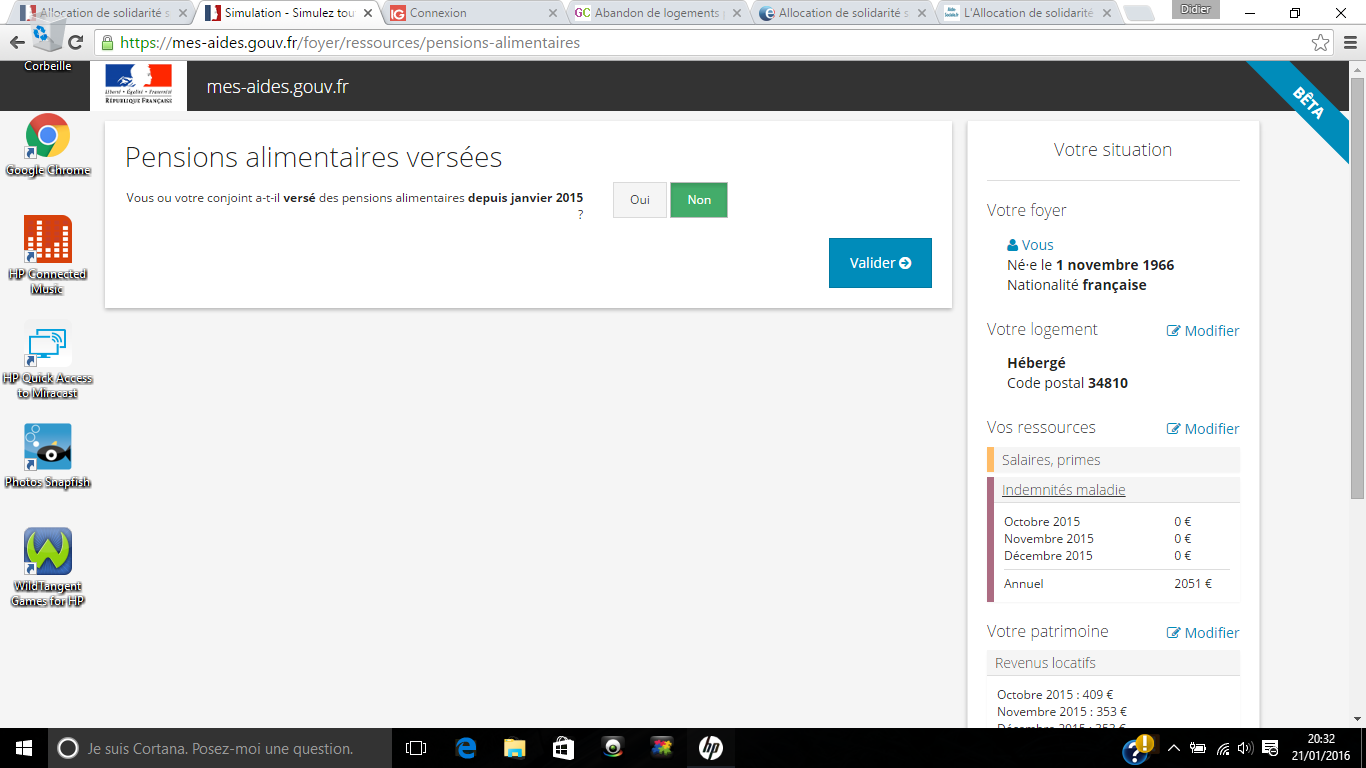
Task: Open the HP app in the taskbar
Action: point(710,748)
